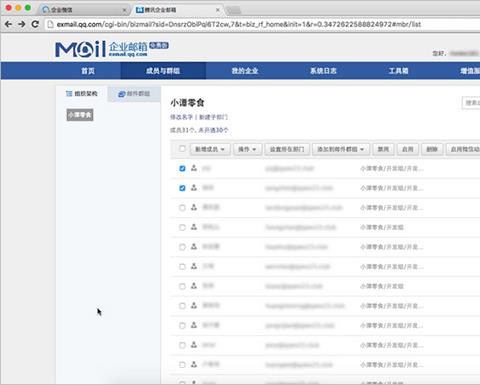Screen dimensions: 480x385
Task: Click the person icon in eighth member row
Action: [x=194, y=306]
